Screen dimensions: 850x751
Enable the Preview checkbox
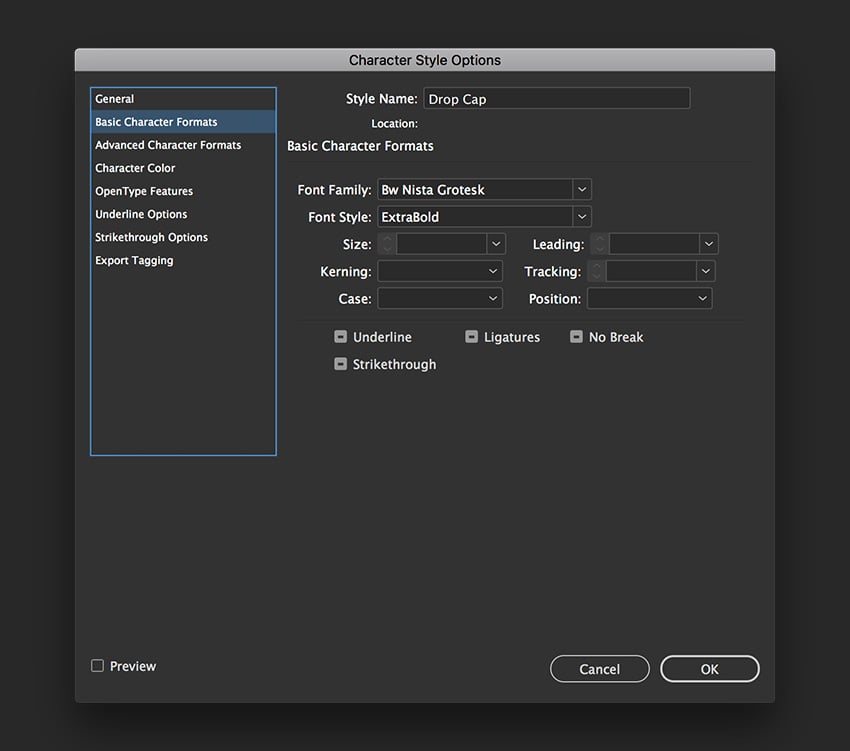pos(97,665)
